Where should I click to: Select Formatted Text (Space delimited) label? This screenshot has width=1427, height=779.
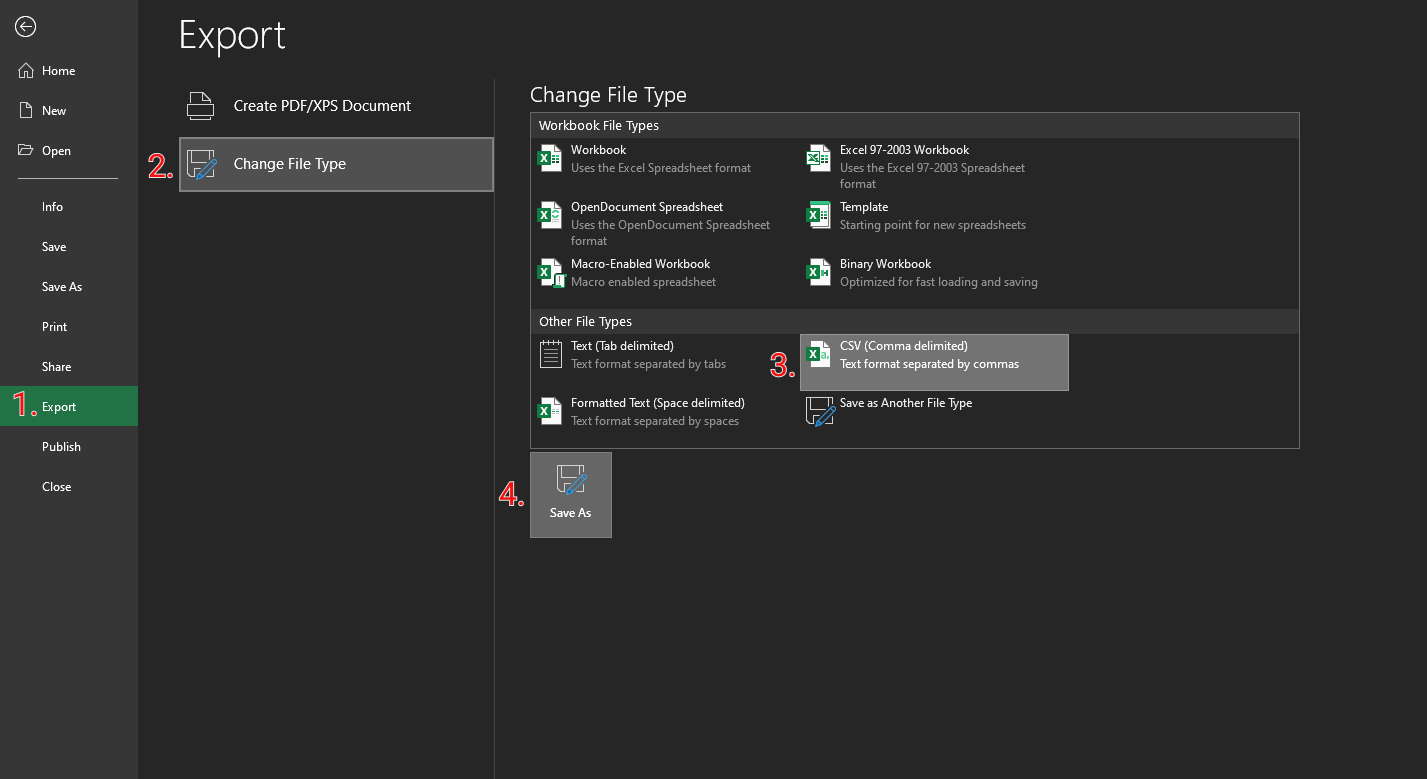(658, 403)
